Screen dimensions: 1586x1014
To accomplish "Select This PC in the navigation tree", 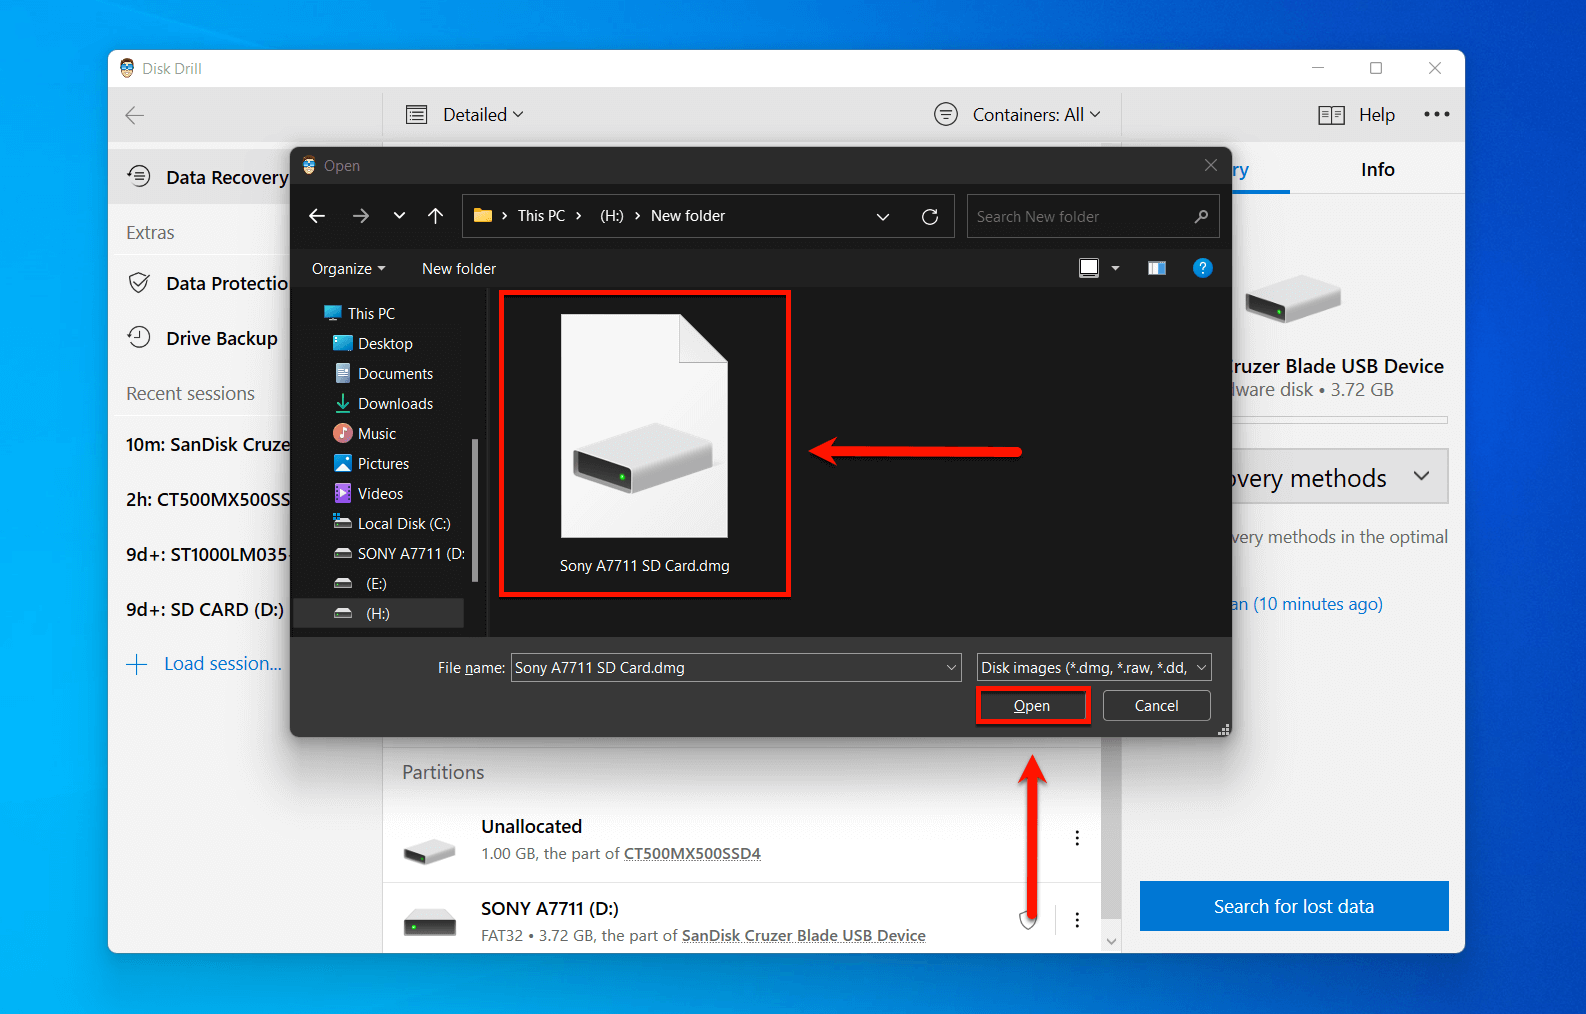I will [360, 313].
